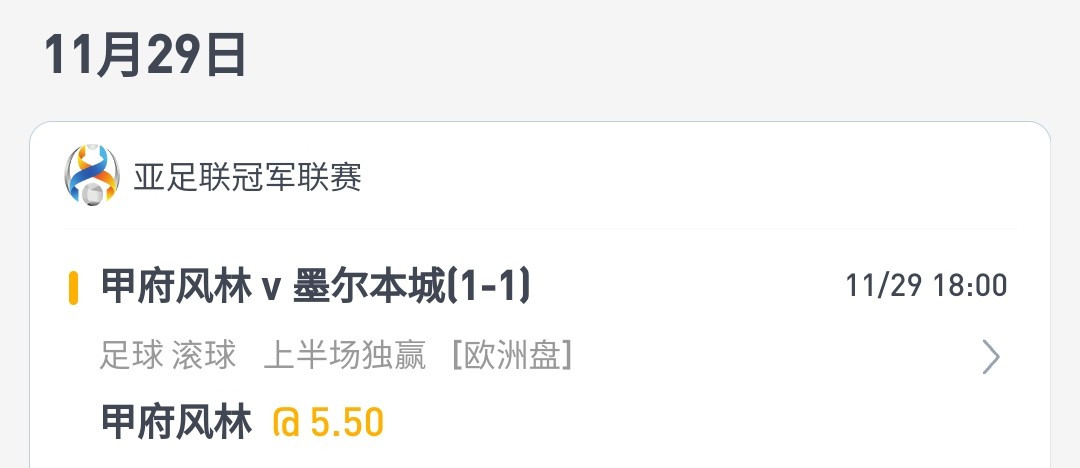Image resolution: width=1080 pixels, height=468 pixels.
Task: Tap the 滚球 in-play label
Action: 204,356
